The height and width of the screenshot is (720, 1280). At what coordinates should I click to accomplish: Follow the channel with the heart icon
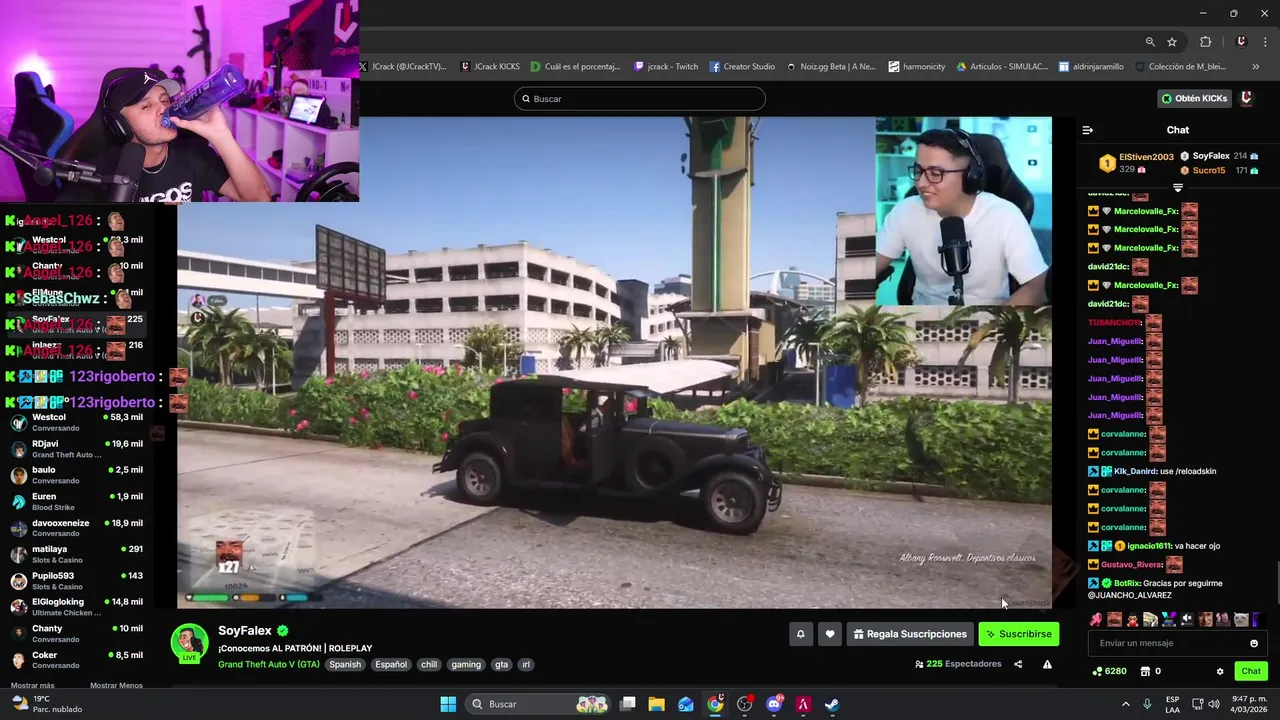[x=829, y=634]
